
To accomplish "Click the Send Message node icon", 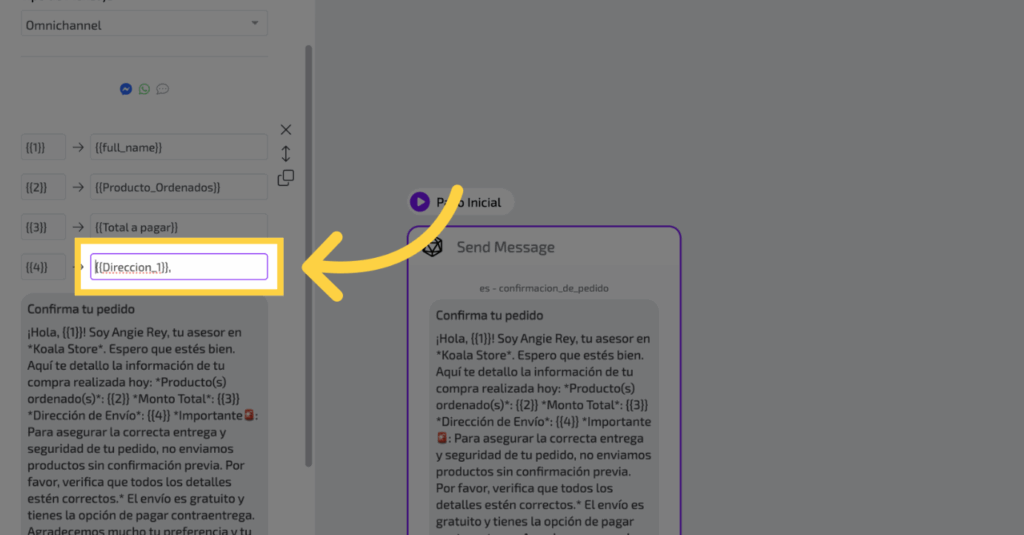I will 432,247.
